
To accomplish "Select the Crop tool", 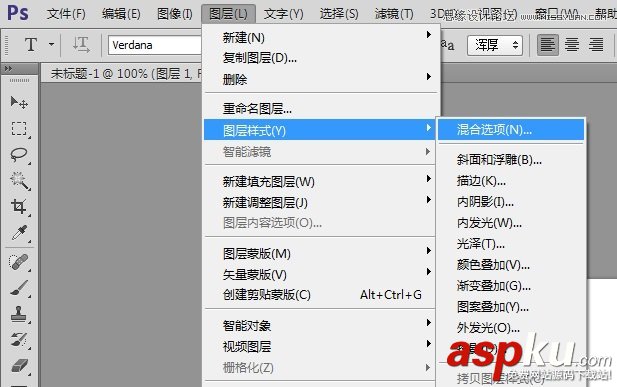I will click(x=18, y=207).
